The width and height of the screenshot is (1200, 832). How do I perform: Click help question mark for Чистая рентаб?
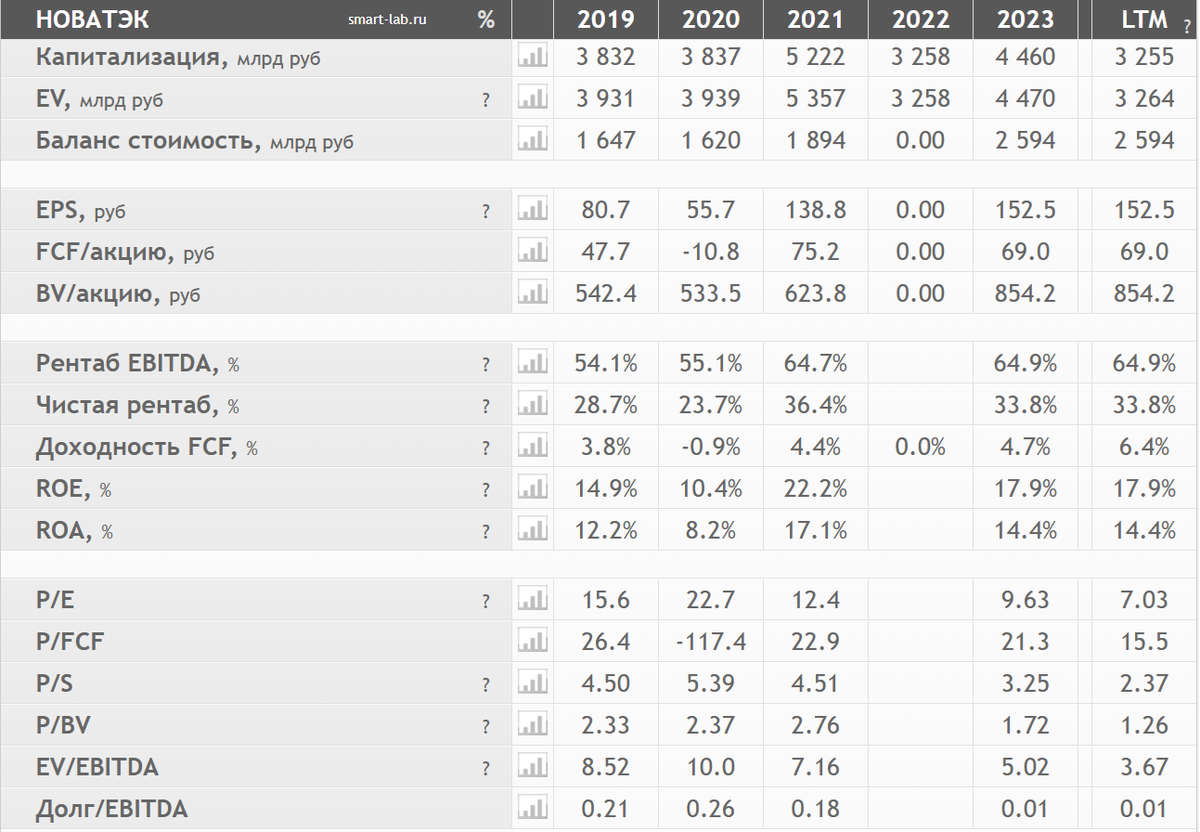point(486,407)
